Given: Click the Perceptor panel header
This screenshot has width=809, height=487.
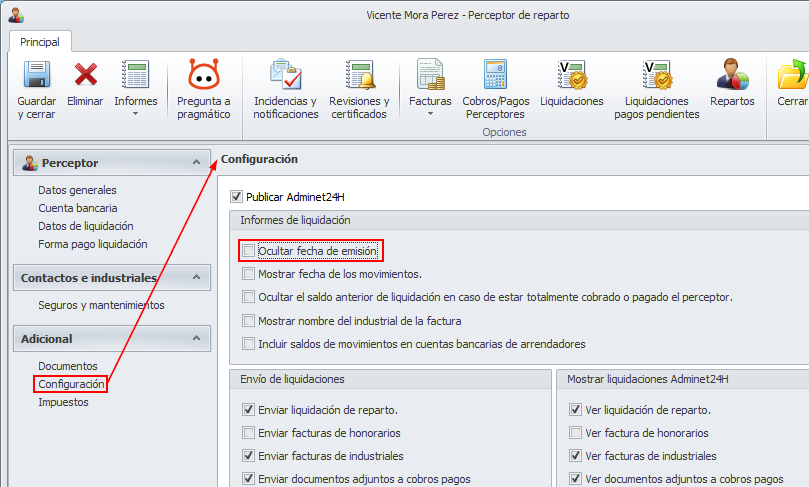Looking at the screenshot, I should coord(111,163).
